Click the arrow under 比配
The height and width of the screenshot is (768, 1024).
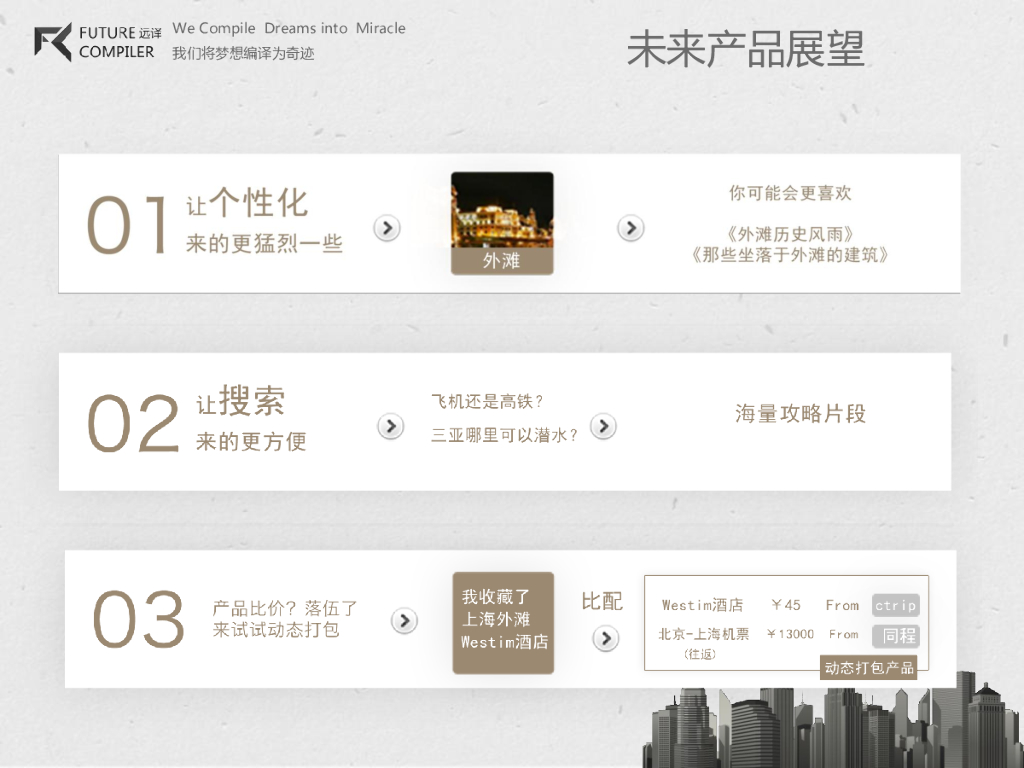tap(605, 638)
